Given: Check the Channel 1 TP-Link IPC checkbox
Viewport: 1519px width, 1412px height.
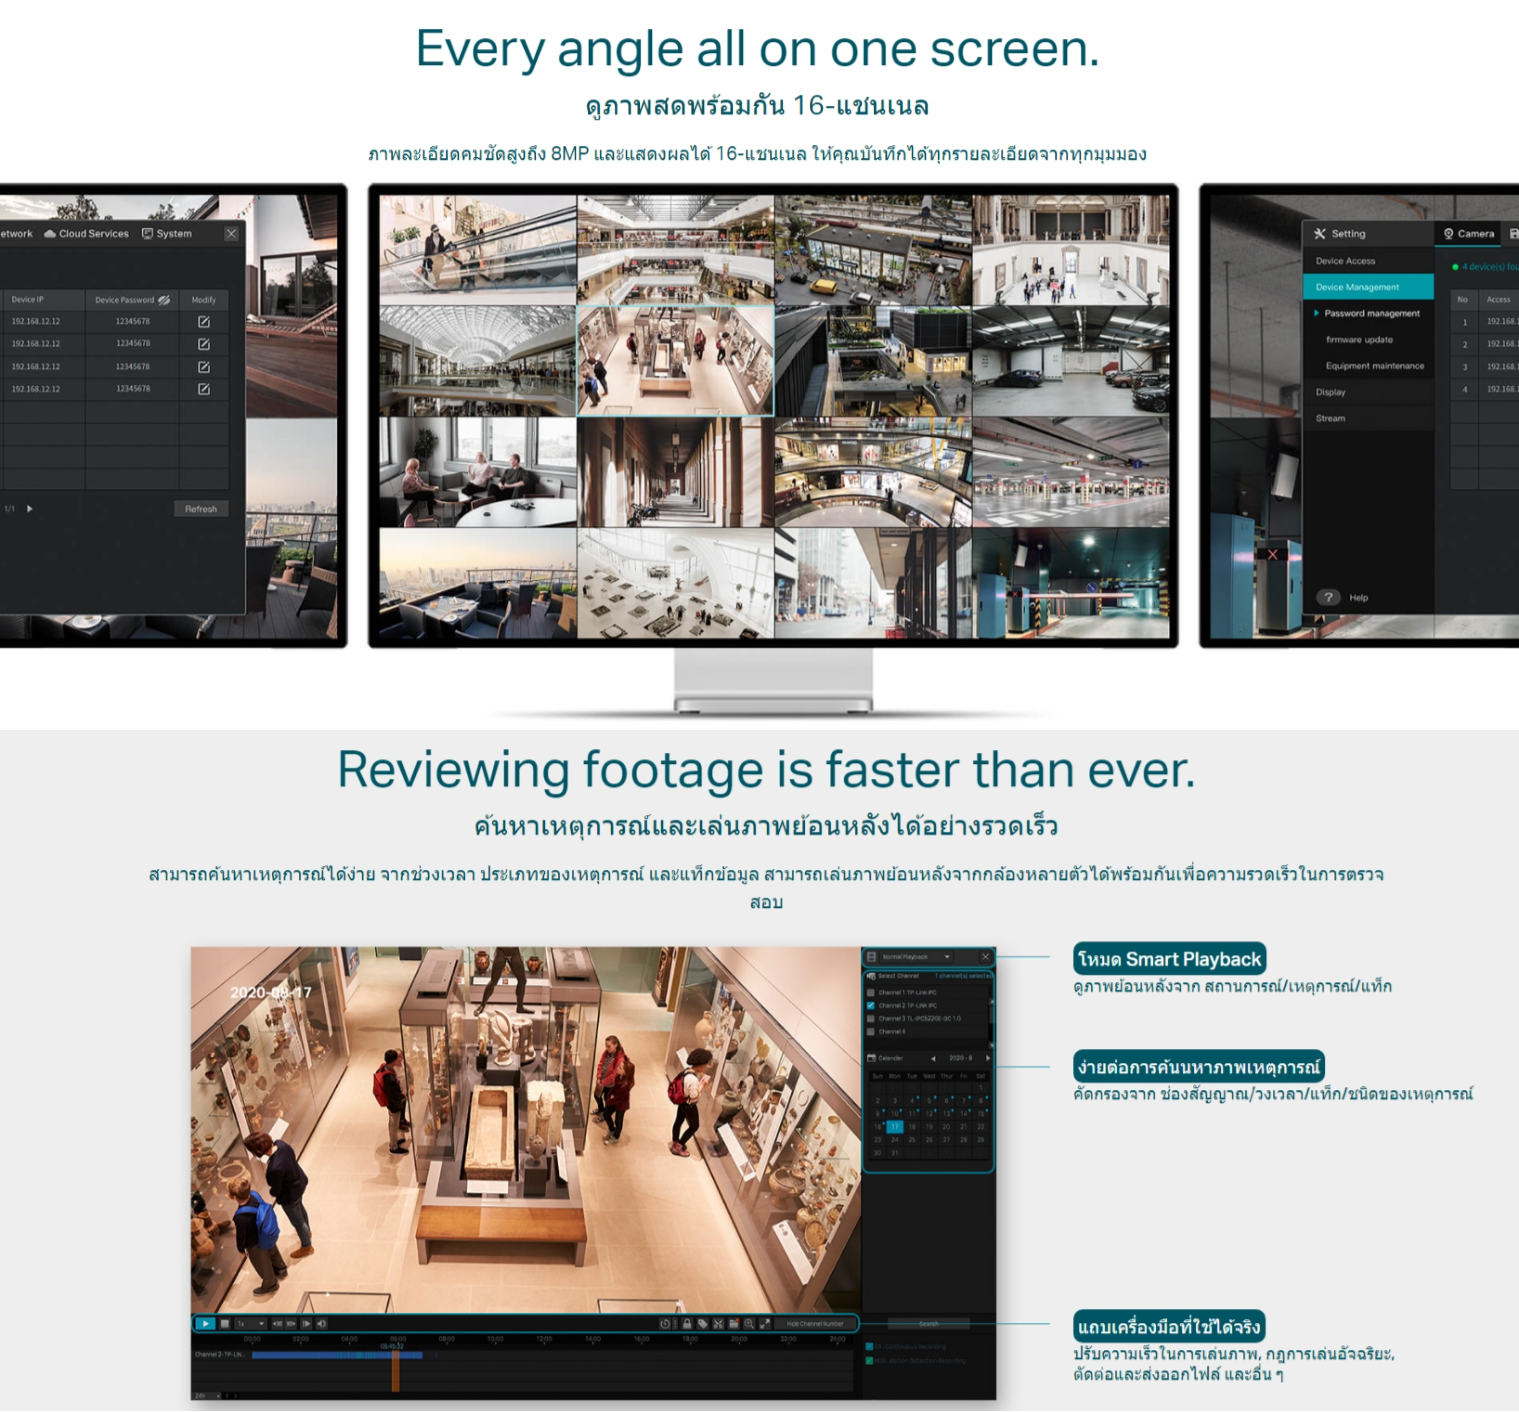Looking at the screenshot, I should point(871,993).
